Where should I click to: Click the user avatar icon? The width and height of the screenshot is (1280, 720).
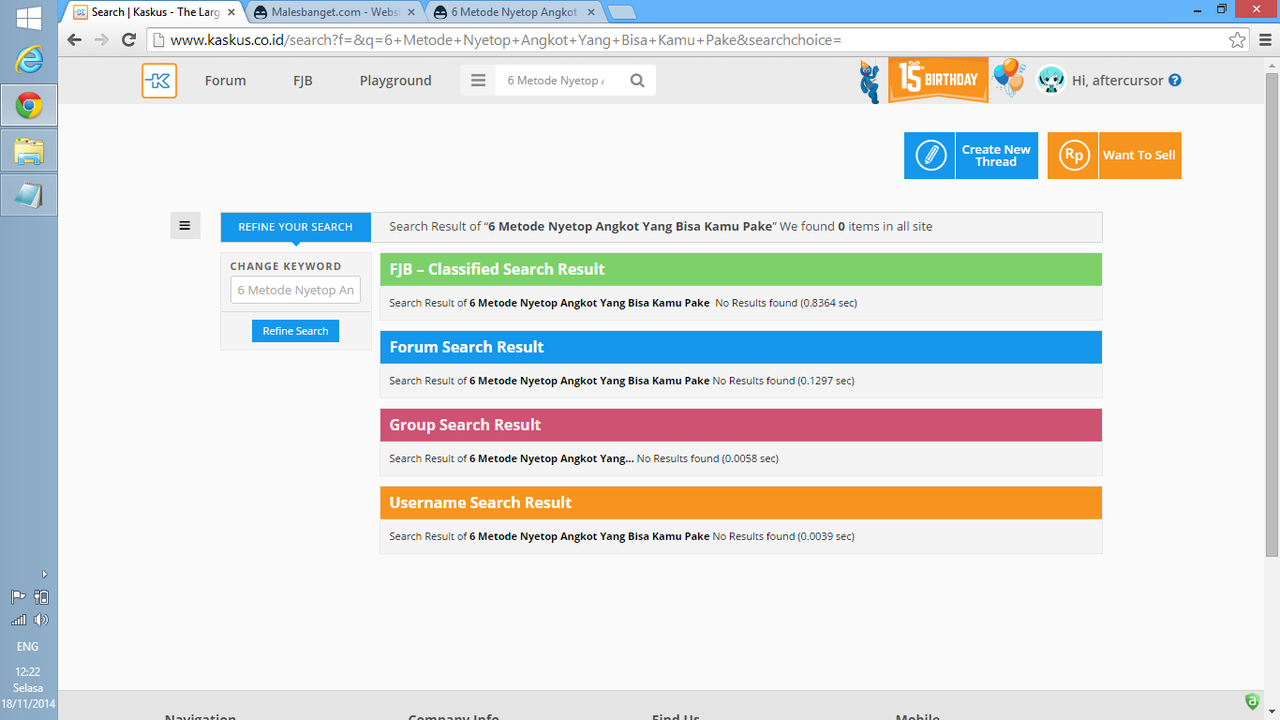[1051, 80]
